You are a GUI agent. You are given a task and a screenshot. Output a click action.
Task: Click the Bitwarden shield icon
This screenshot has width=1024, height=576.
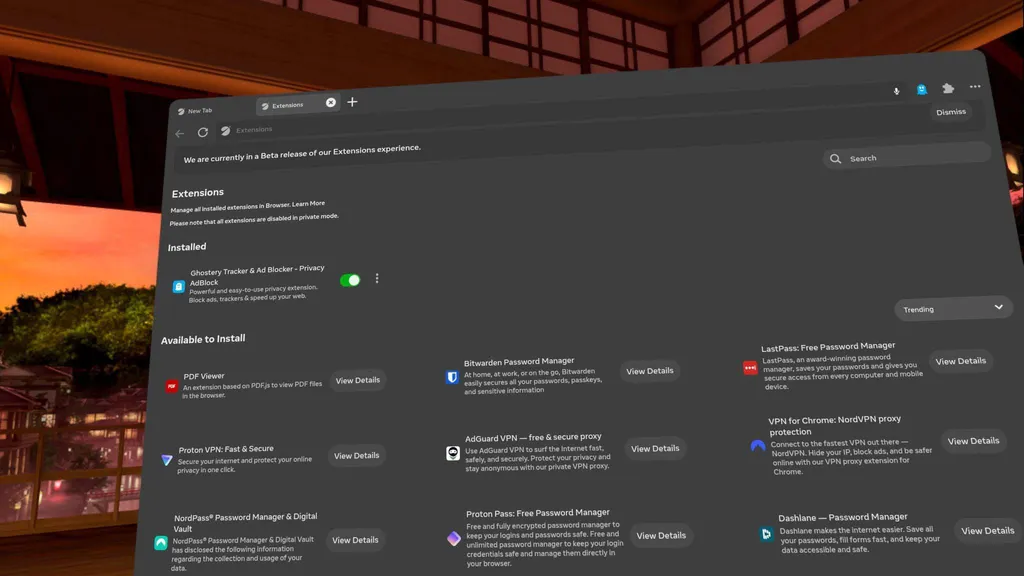452,377
